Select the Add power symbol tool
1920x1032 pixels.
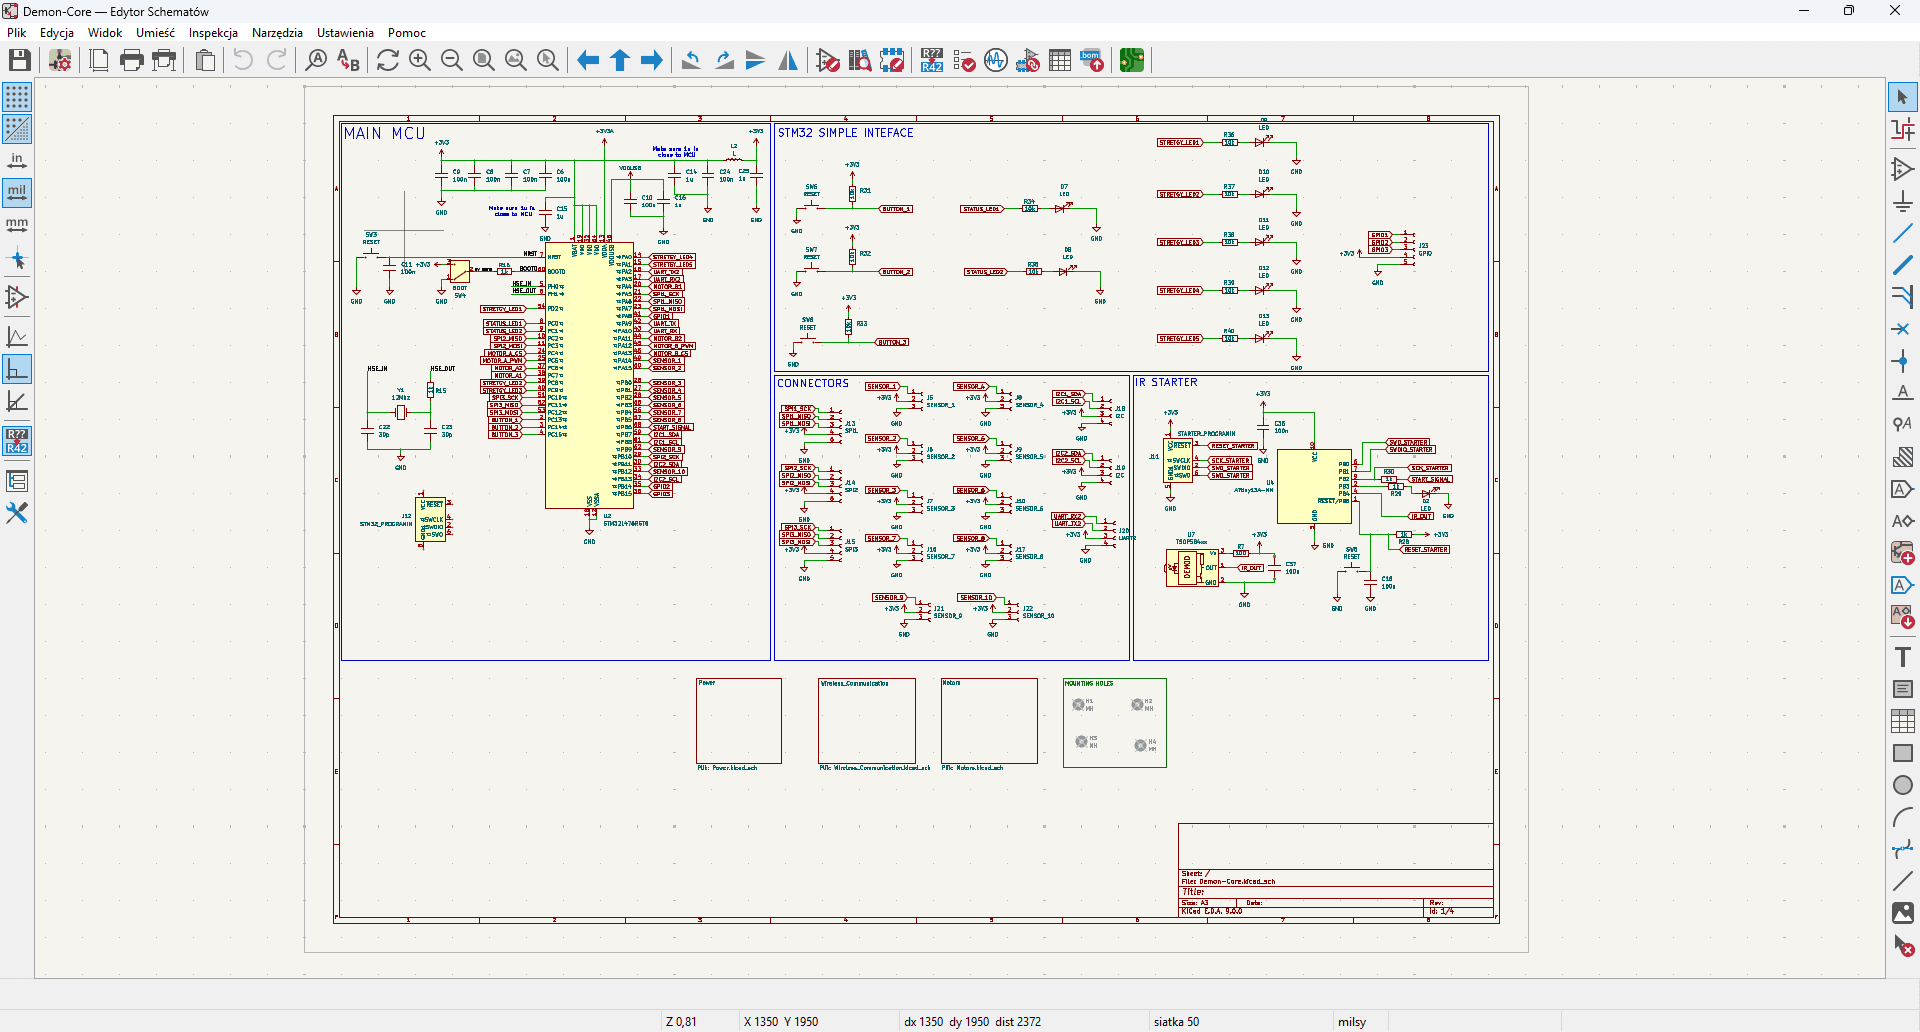tap(1902, 201)
